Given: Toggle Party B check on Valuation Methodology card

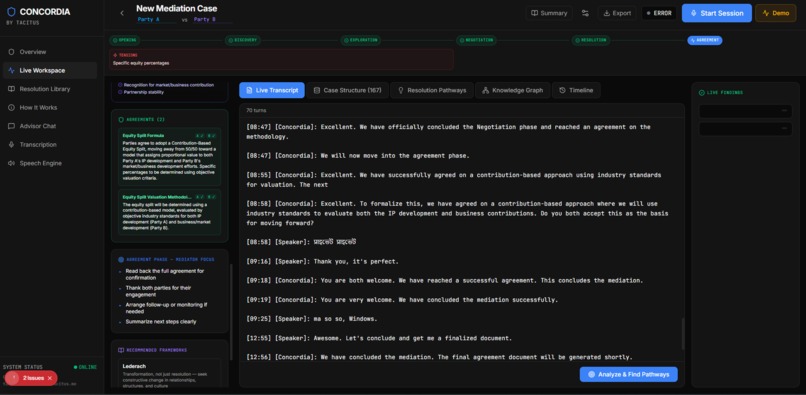Looking at the screenshot, I should click(x=211, y=197).
